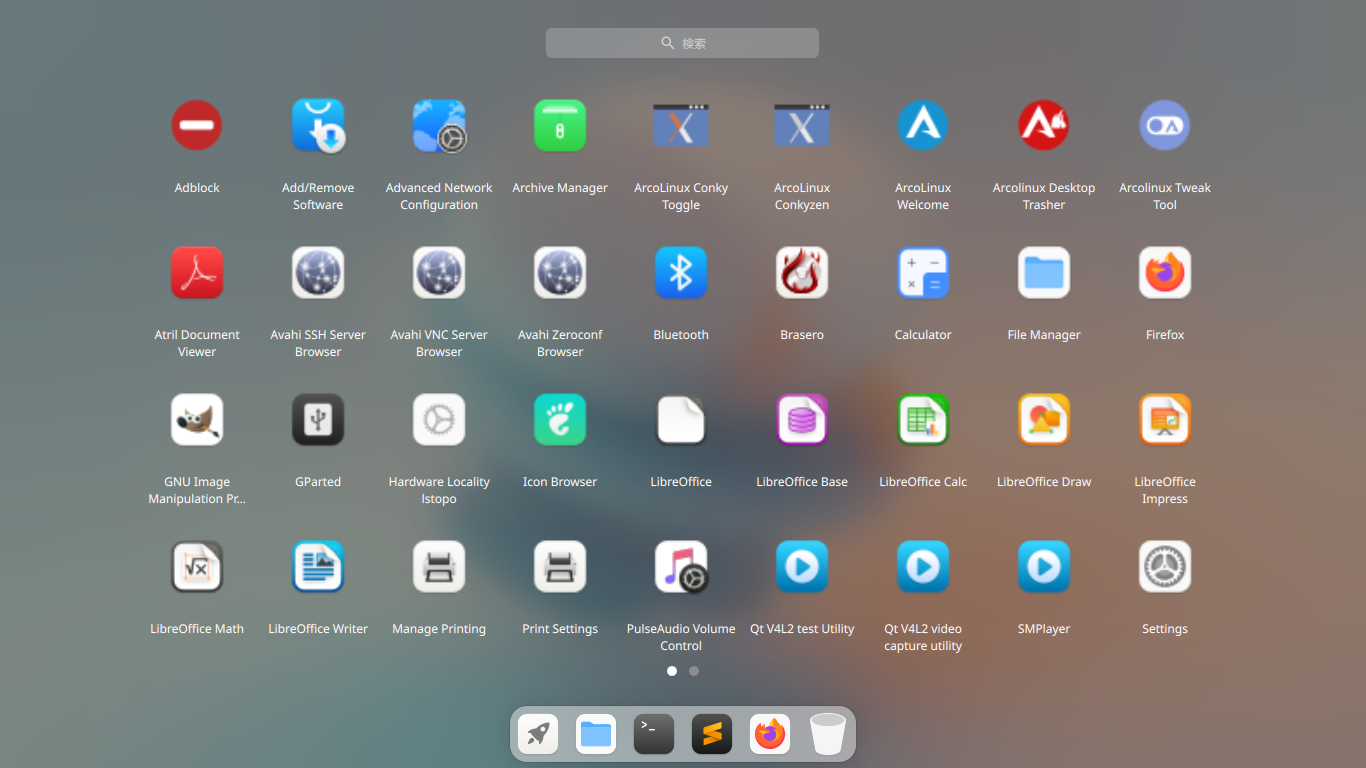The height and width of the screenshot is (768, 1366).
Task: Open Arcolinux Tweak Tool
Action: pyautogui.click(x=1165, y=125)
